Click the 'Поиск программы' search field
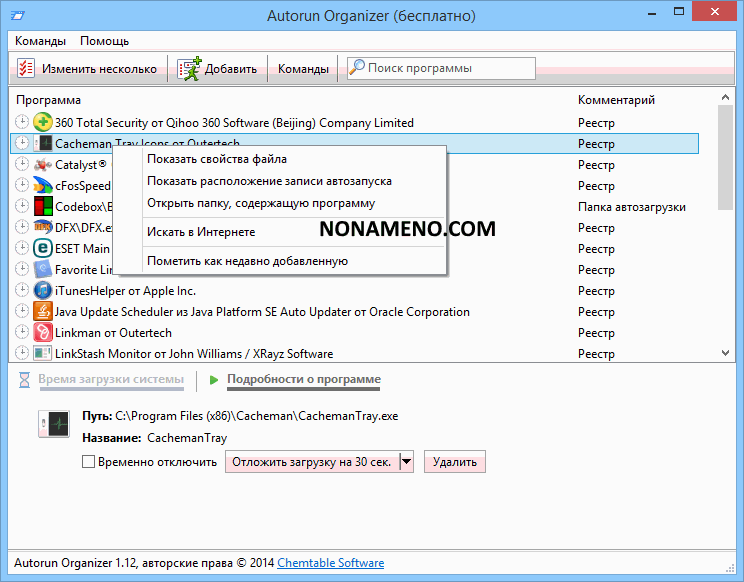The width and height of the screenshot is (744, 582). coord(448,69)
